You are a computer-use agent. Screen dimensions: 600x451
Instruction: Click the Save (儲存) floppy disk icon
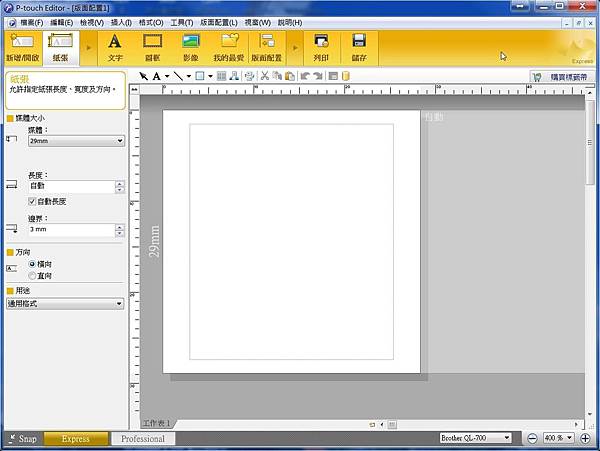359,48
